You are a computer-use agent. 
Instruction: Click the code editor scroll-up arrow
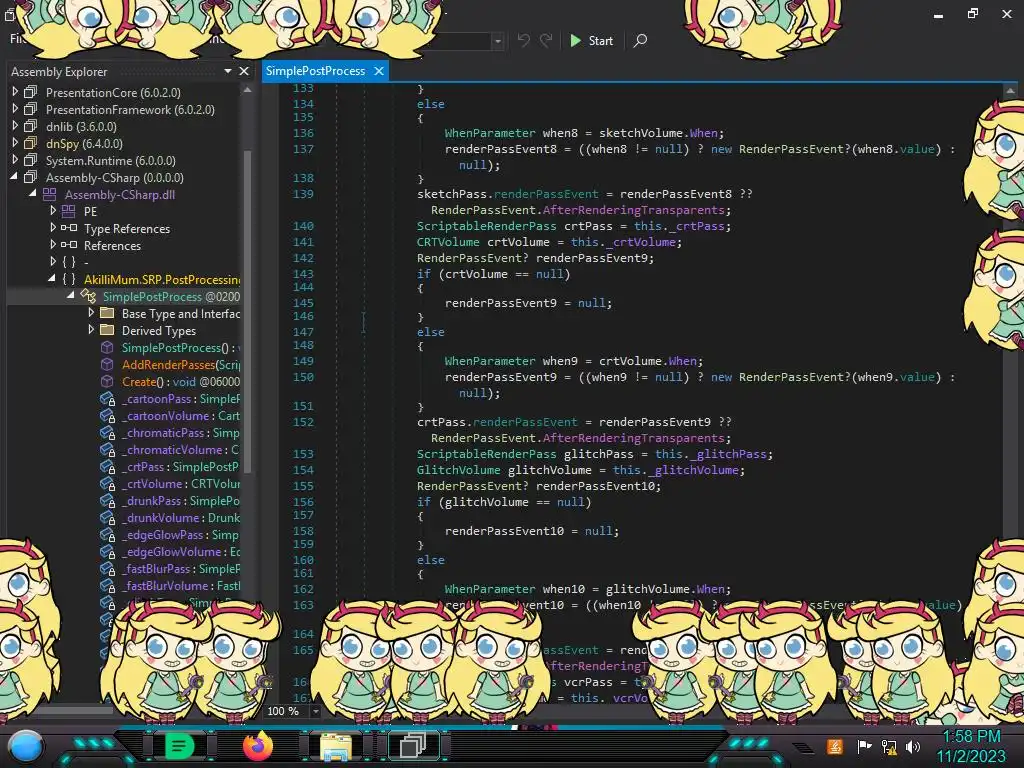point(1010,91)
